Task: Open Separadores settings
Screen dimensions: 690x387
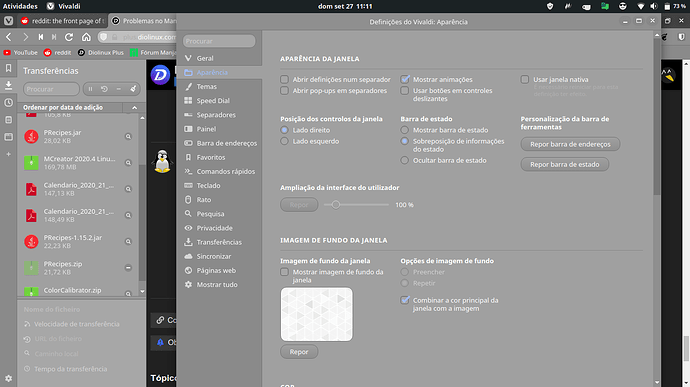Action: (x=219, y=114)
